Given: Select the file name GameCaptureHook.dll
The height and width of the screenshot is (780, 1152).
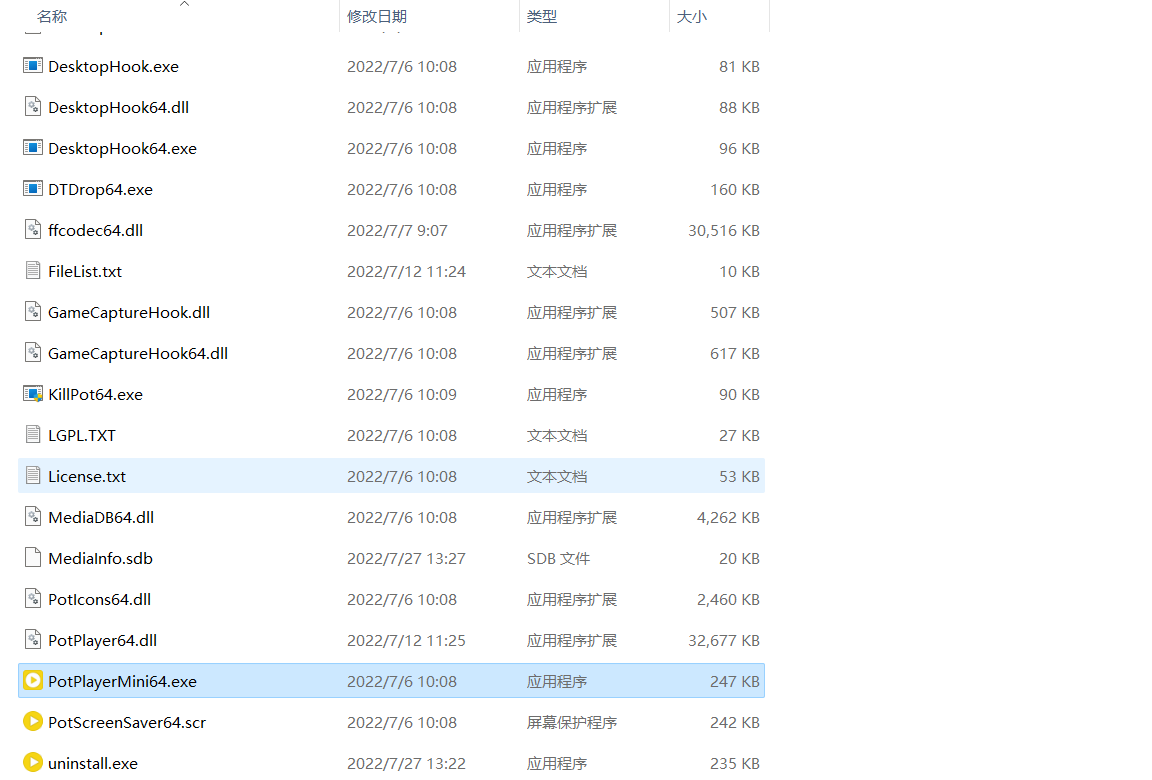Looking at the screenshot, I should (129, 312).
